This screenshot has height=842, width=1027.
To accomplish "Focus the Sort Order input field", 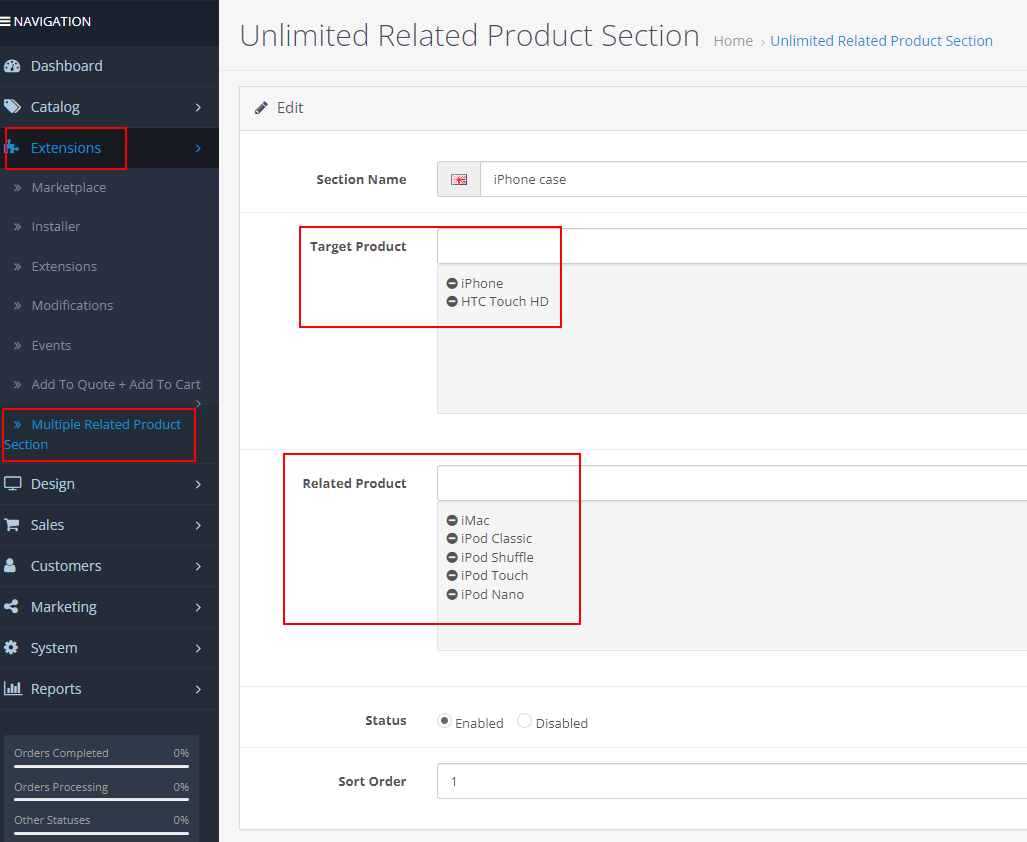I will point(732,781).
